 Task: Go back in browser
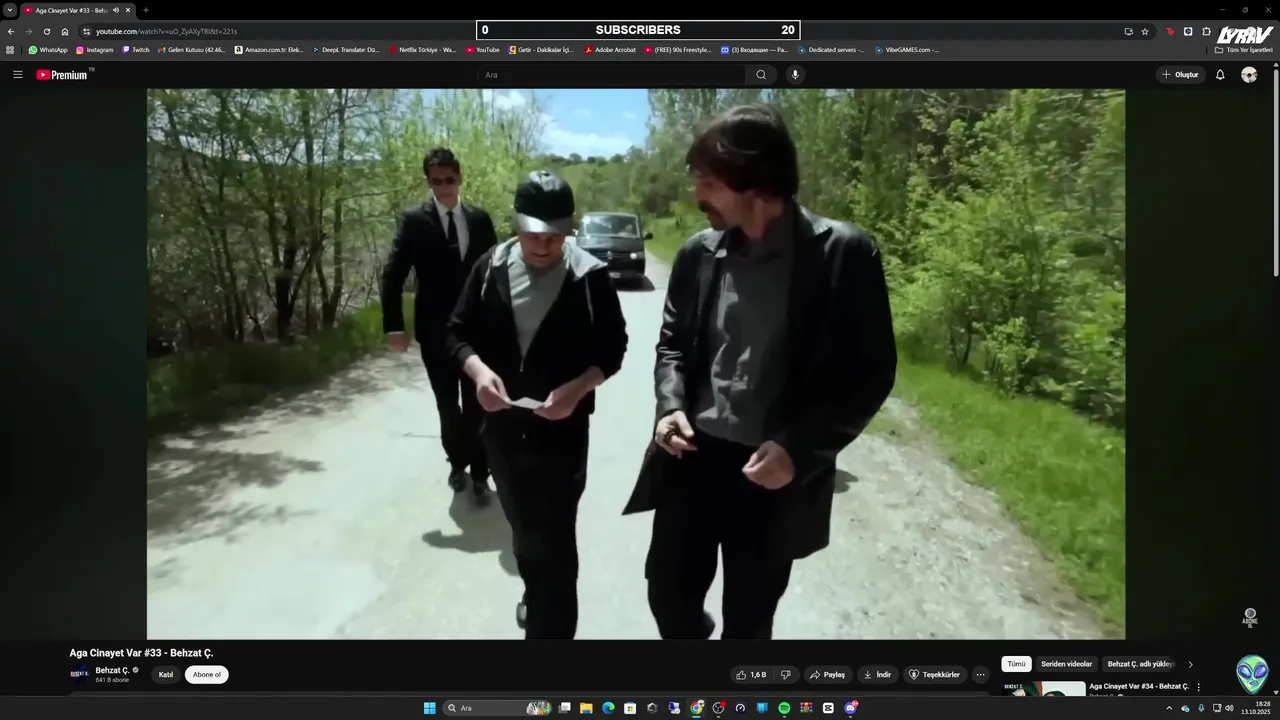click(11, 31)
